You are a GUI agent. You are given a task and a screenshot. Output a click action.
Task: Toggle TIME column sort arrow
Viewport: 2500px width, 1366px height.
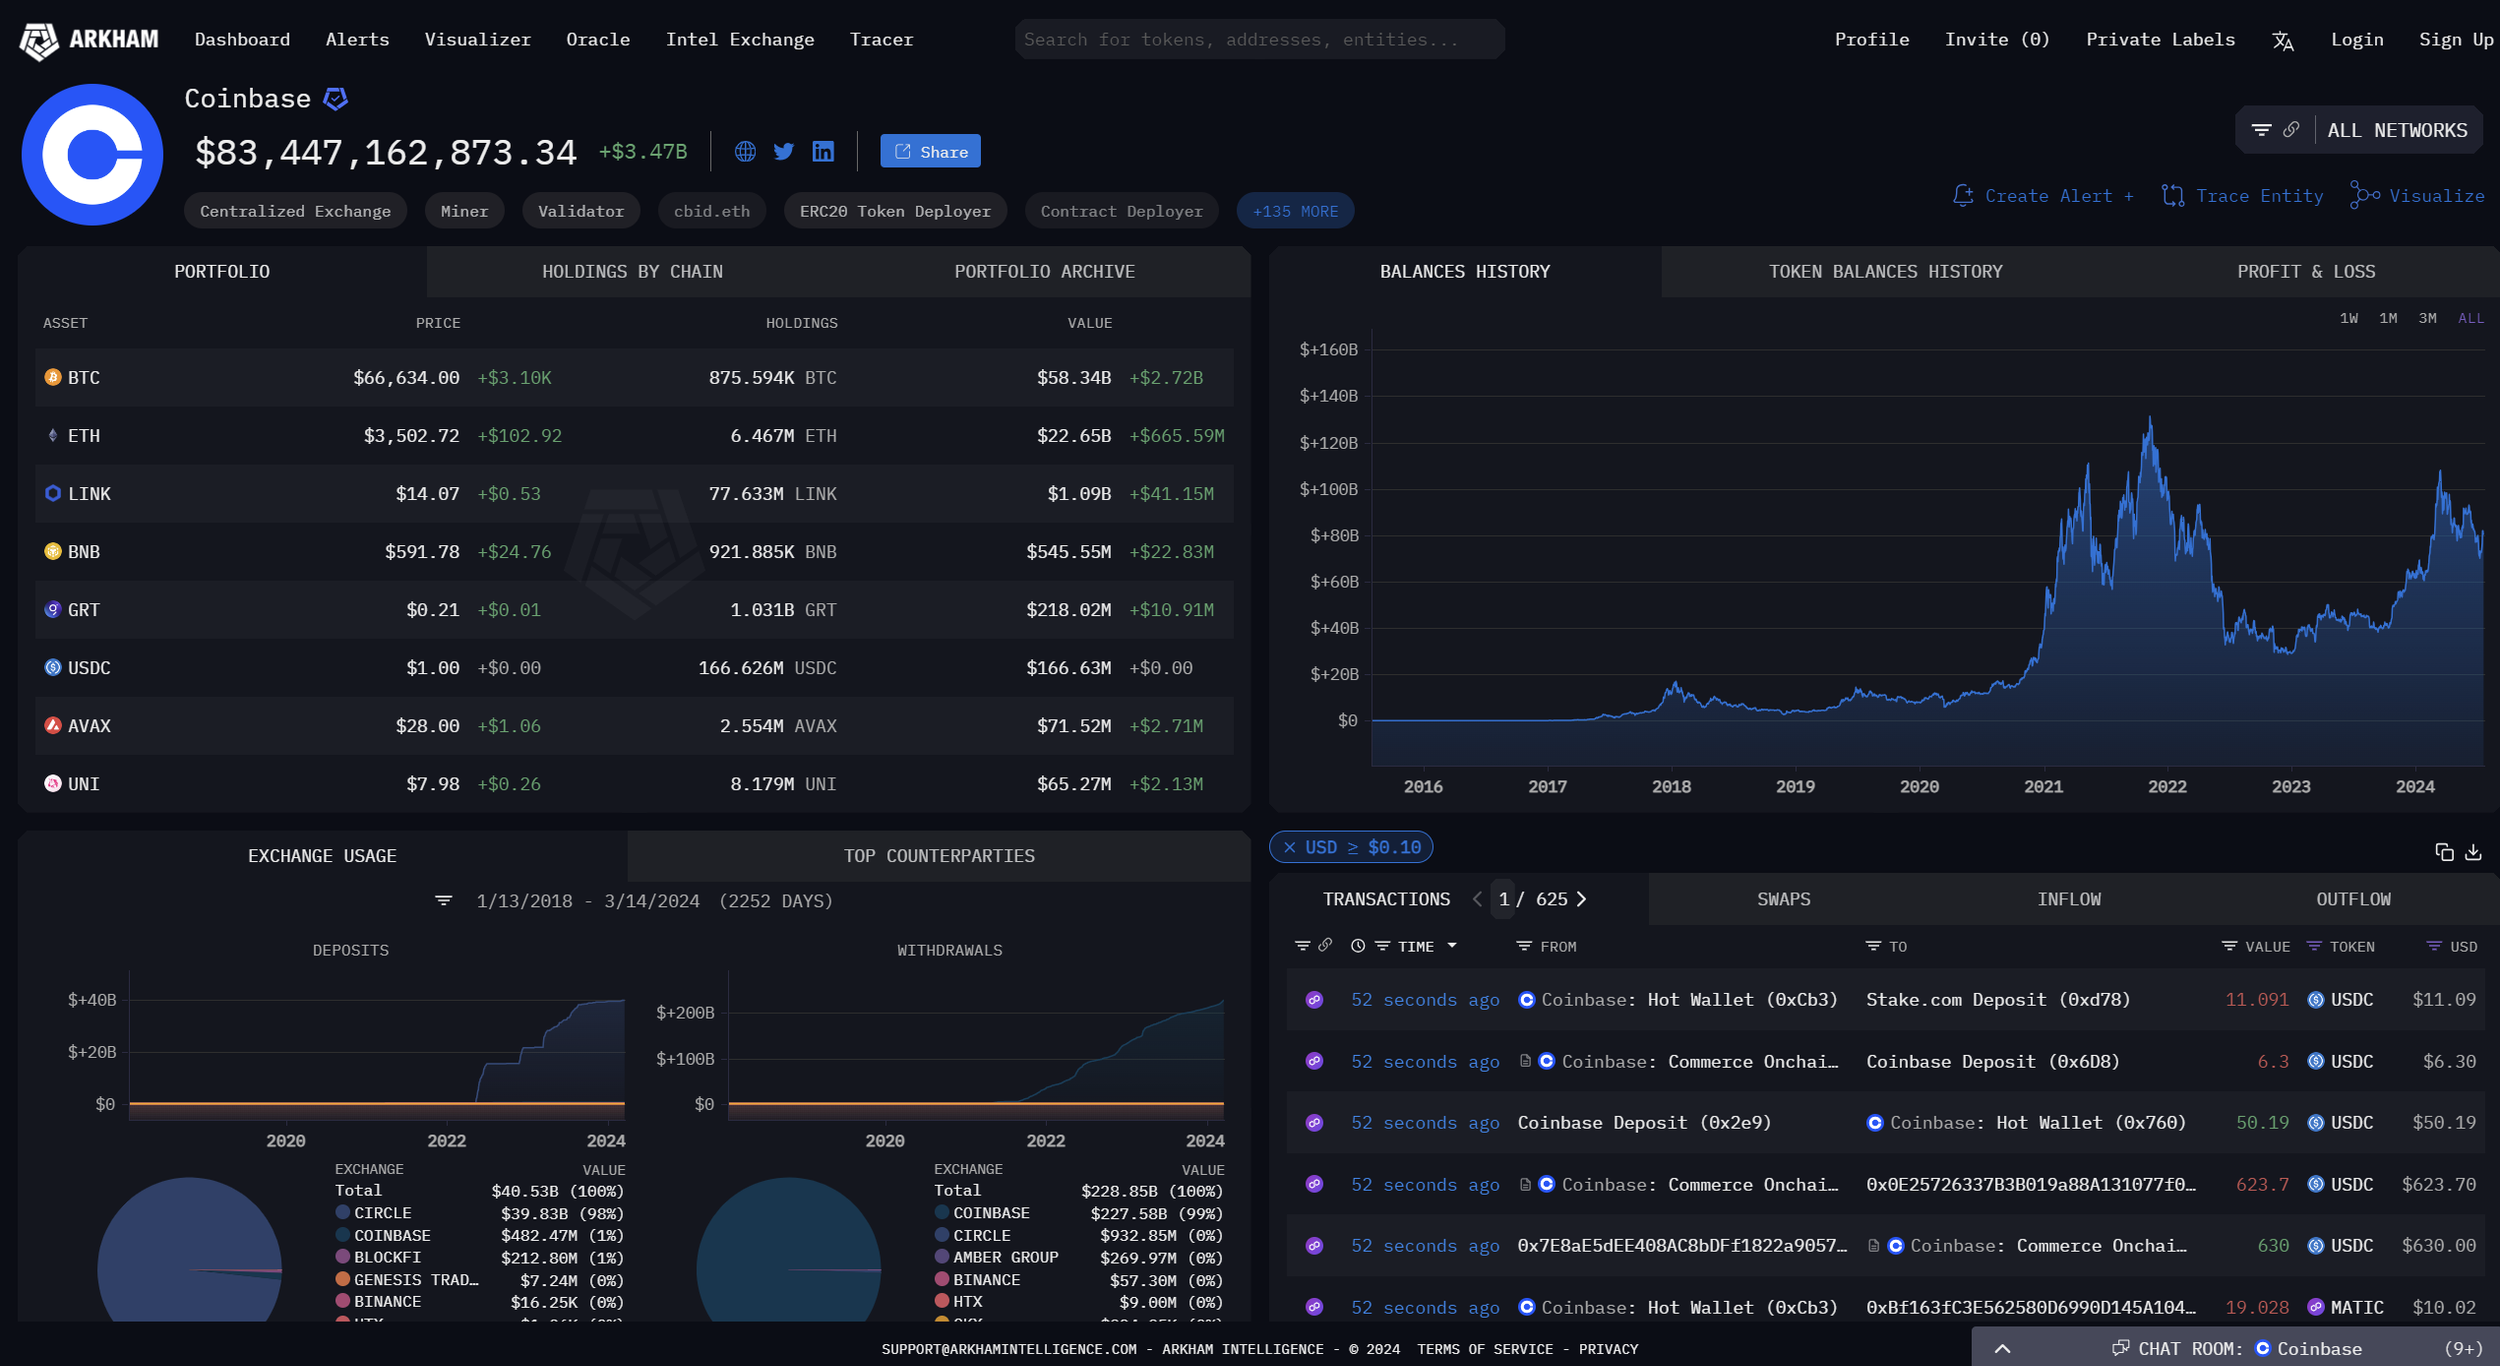tap(1452, 946)
